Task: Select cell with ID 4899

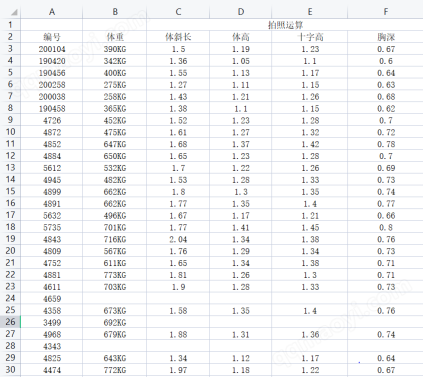Action: click(x=52, y=192)
